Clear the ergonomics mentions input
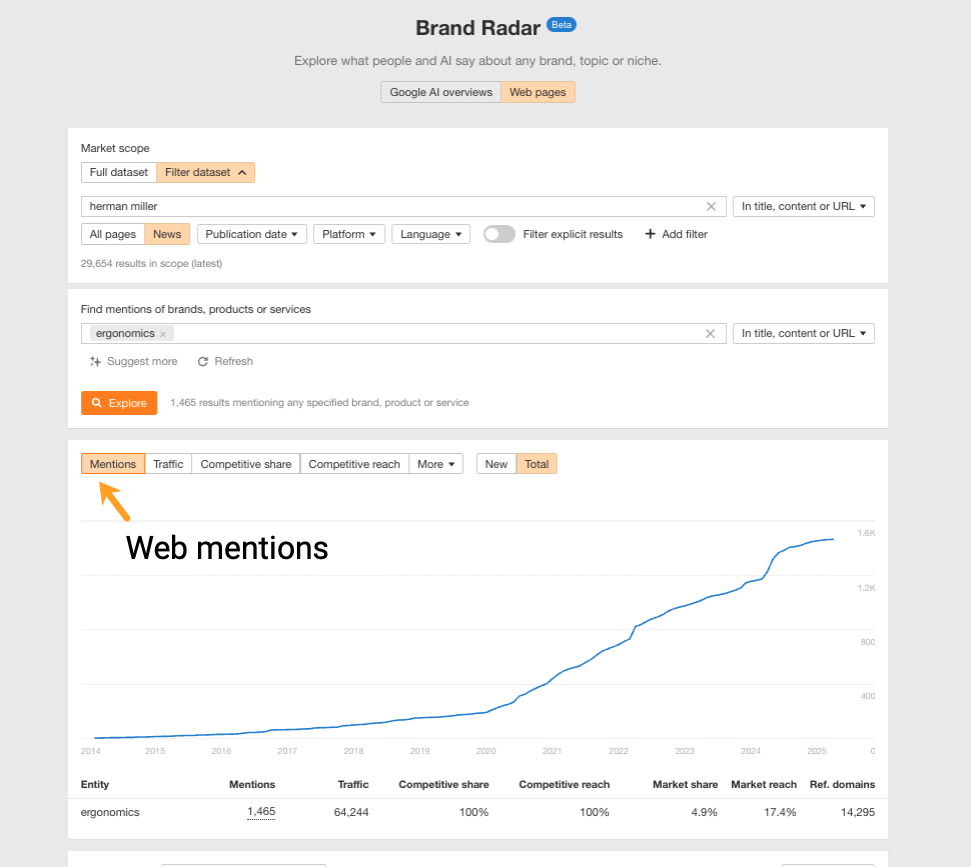 tap(710, 333)
